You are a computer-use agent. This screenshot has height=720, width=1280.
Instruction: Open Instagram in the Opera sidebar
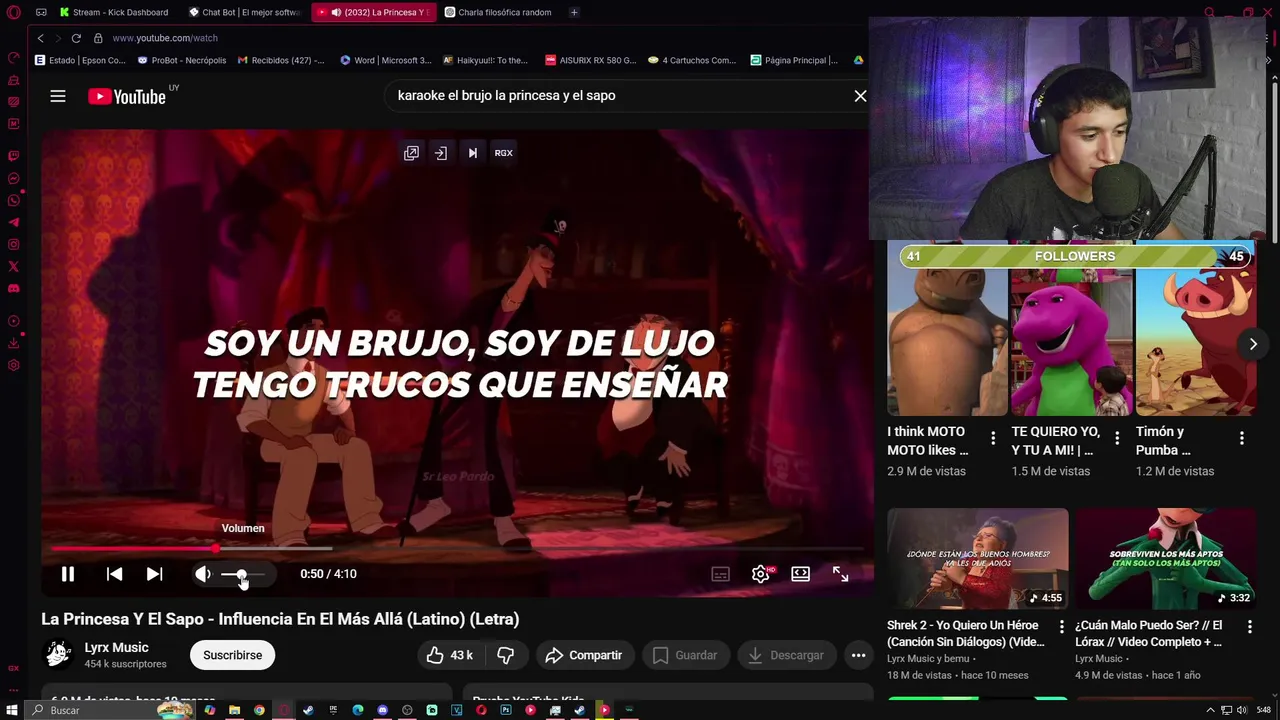[x=13, y=245]
